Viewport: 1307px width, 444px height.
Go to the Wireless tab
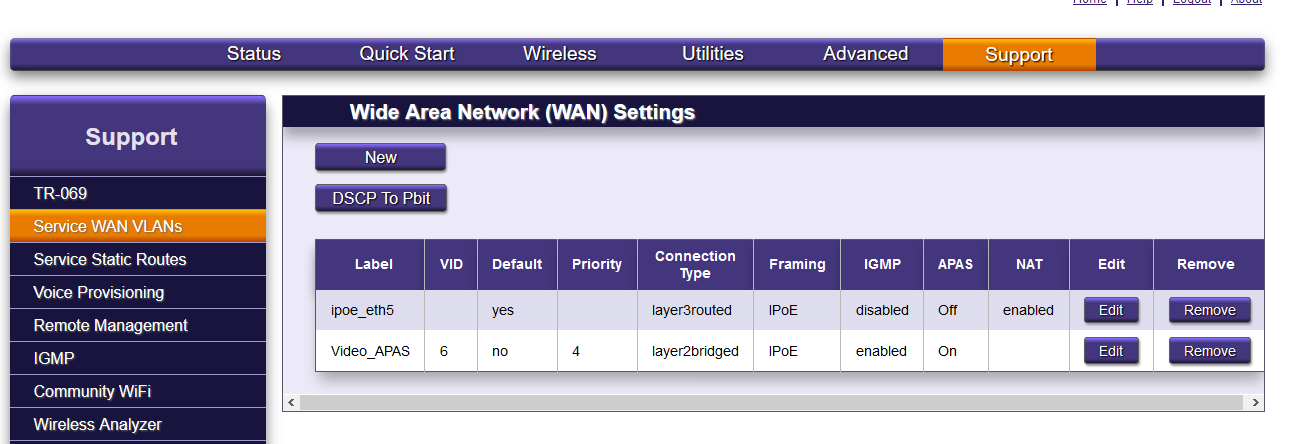point(559,54)
